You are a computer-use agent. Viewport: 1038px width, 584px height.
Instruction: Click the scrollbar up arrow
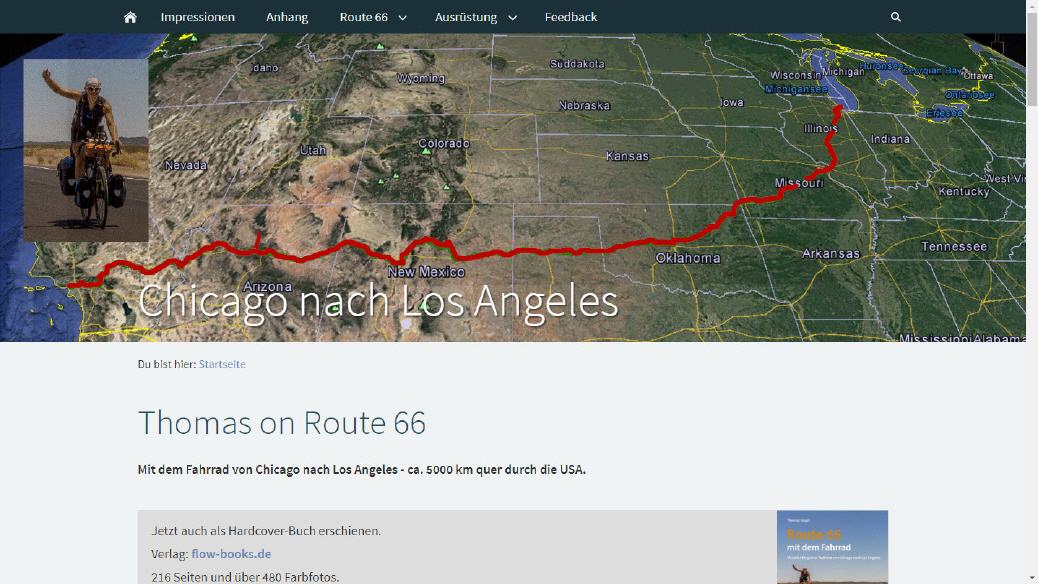click(x=1031, y=5)
